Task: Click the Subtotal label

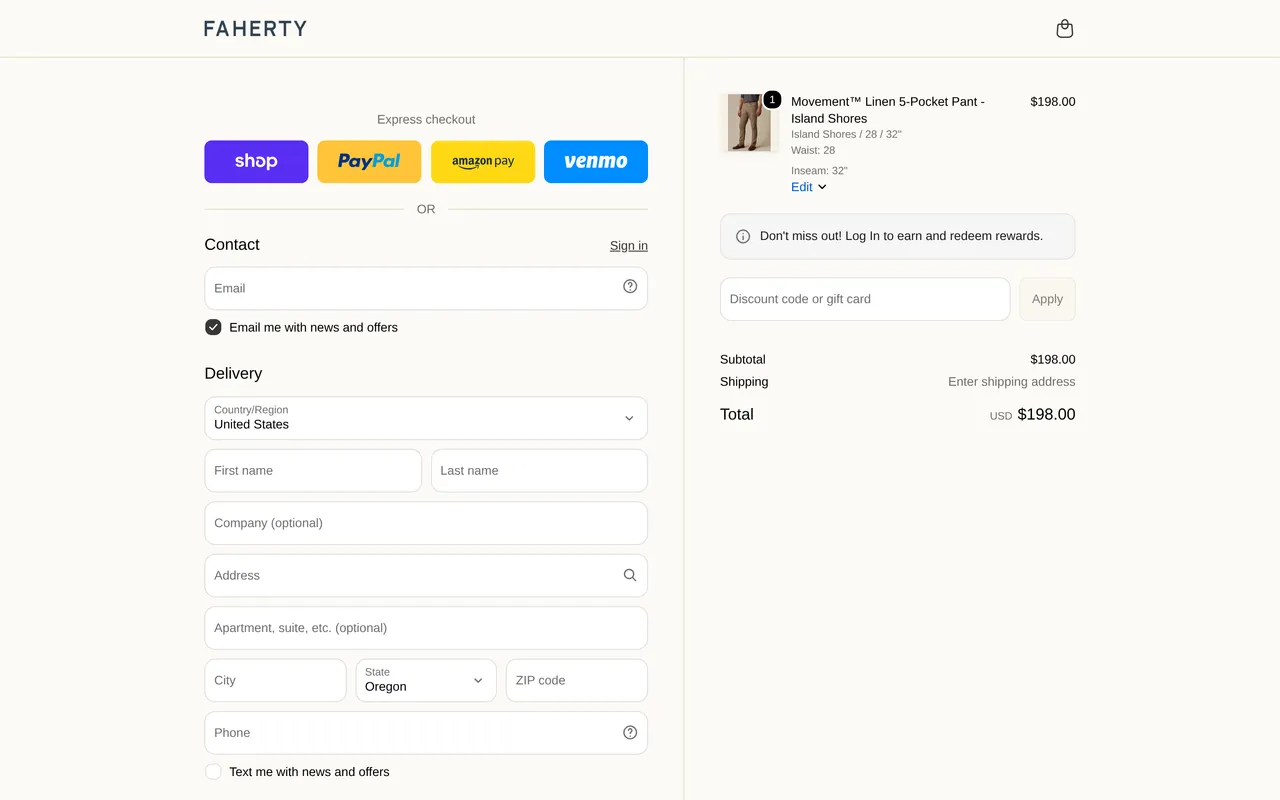Action: (x=743, y=360)
